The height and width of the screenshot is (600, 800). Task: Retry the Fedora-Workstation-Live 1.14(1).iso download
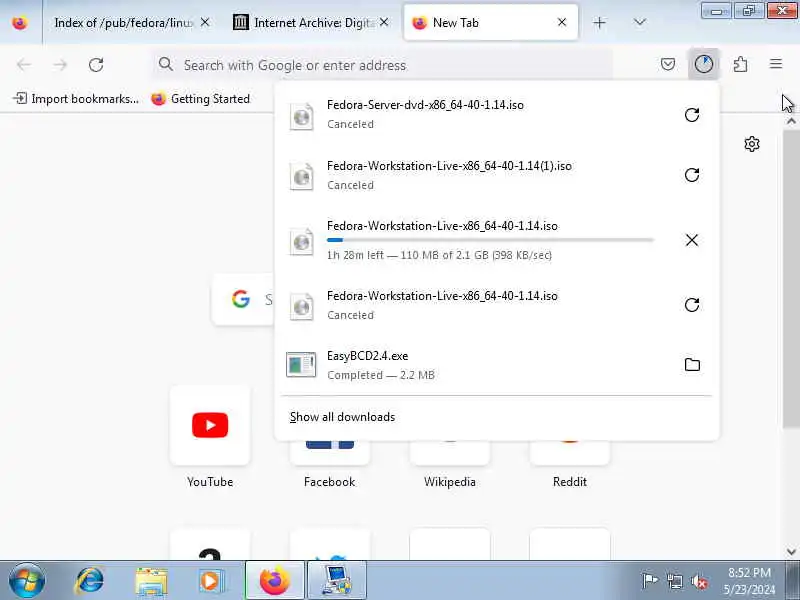691,175
